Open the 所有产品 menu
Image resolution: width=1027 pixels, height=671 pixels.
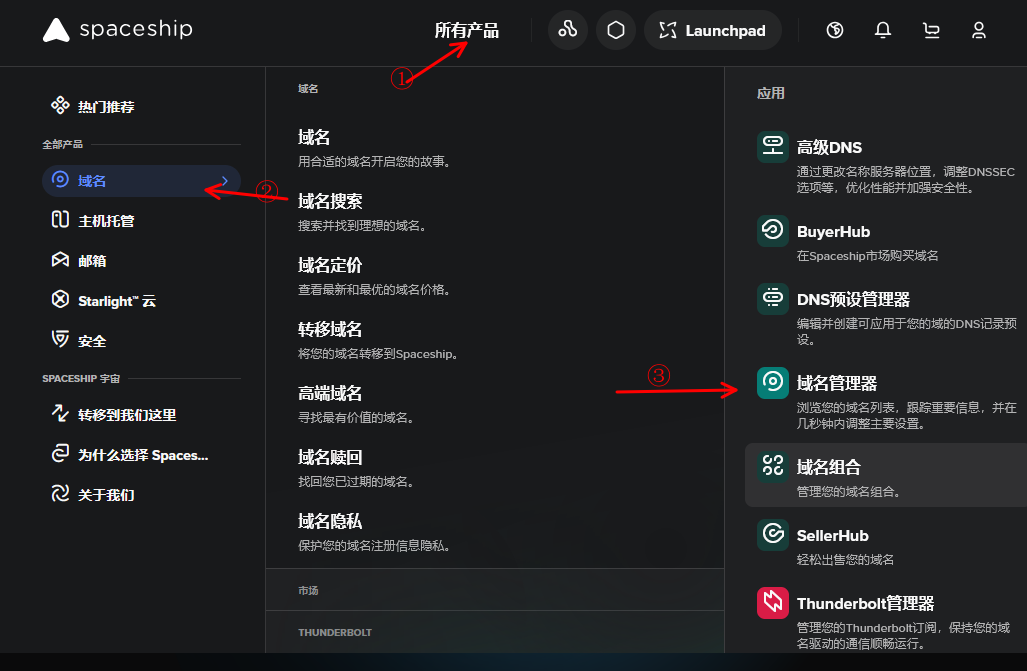coord(466,31)
